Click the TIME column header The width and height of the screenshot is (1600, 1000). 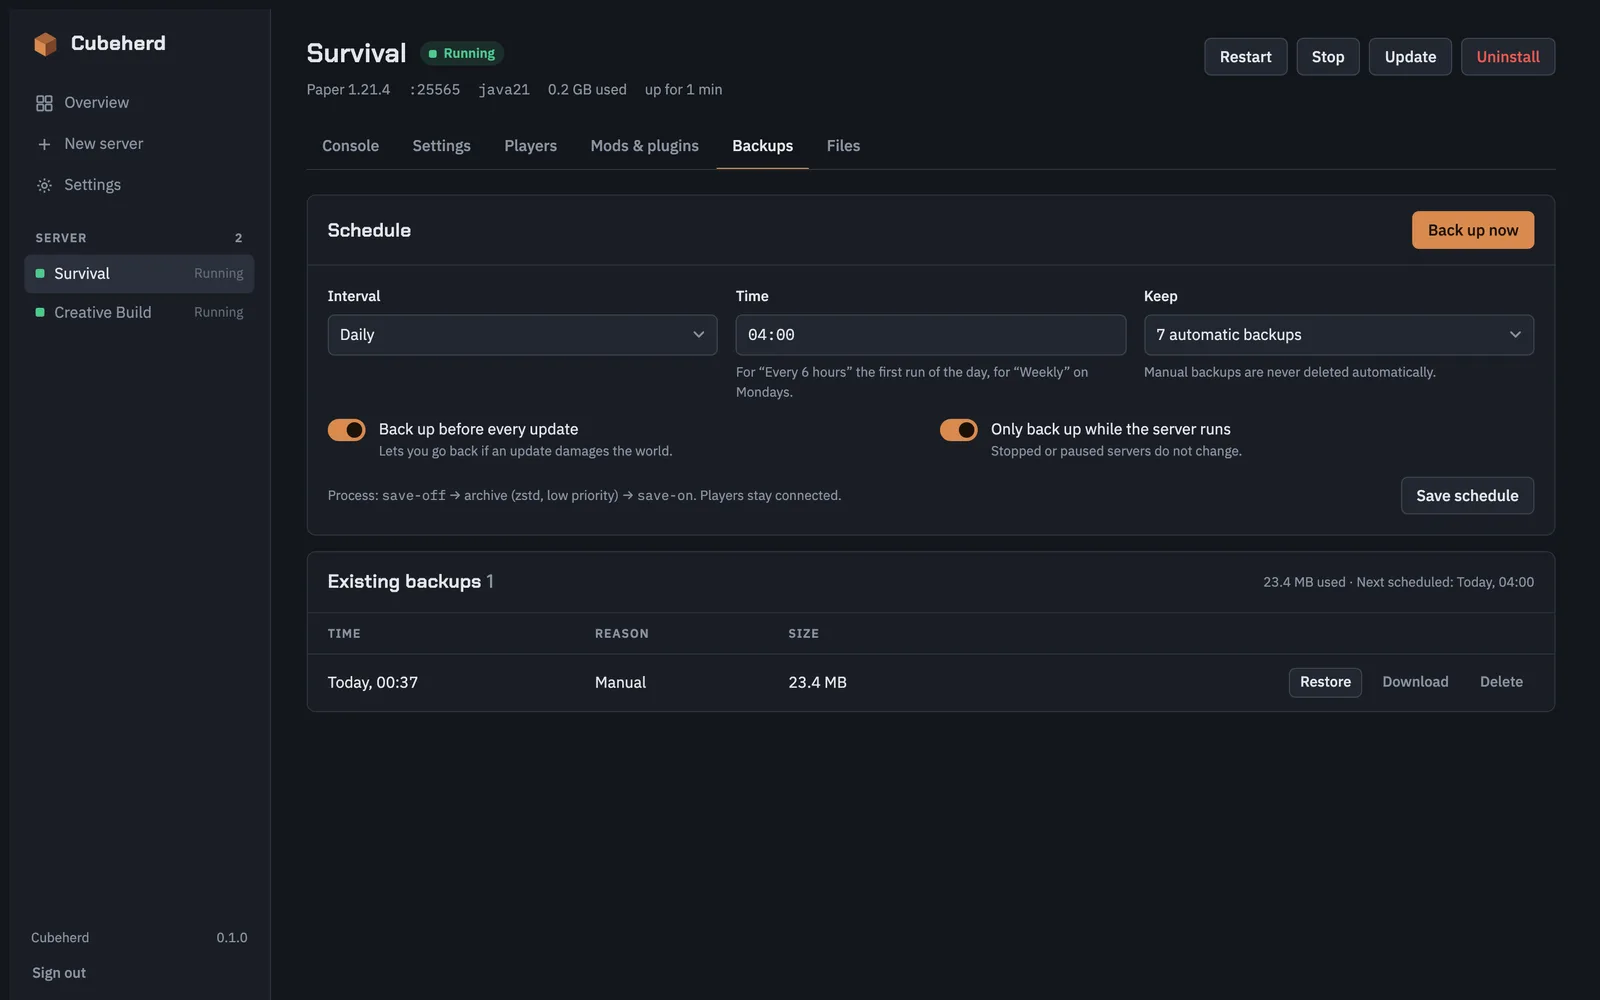click(344, 634)
